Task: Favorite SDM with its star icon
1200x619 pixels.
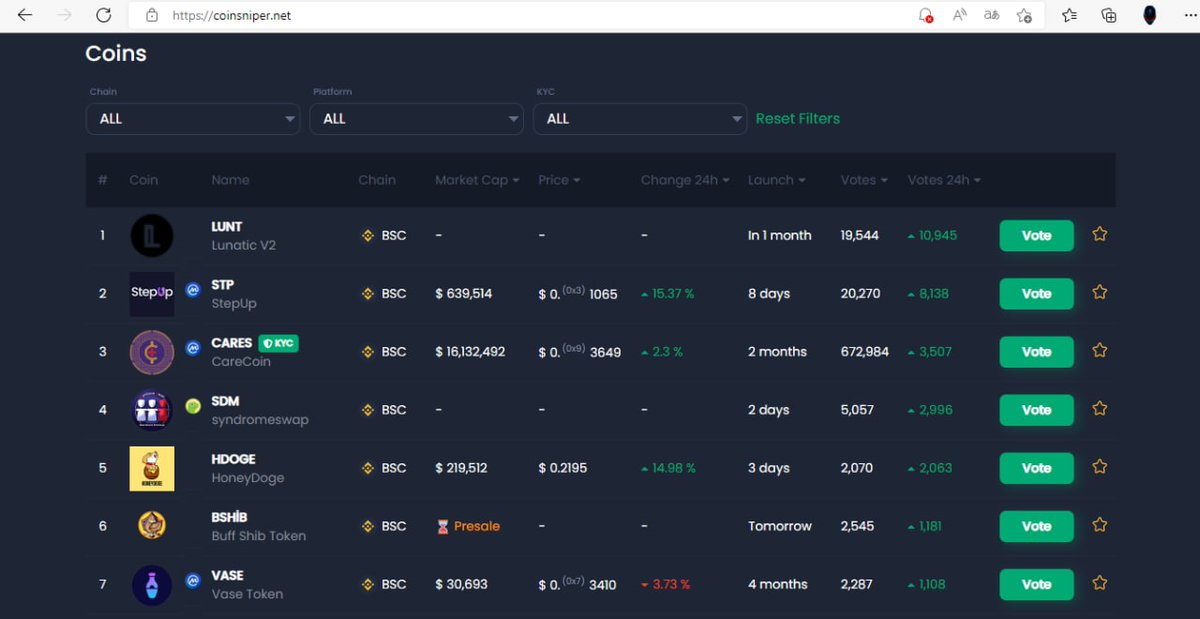Action: 1100,408
